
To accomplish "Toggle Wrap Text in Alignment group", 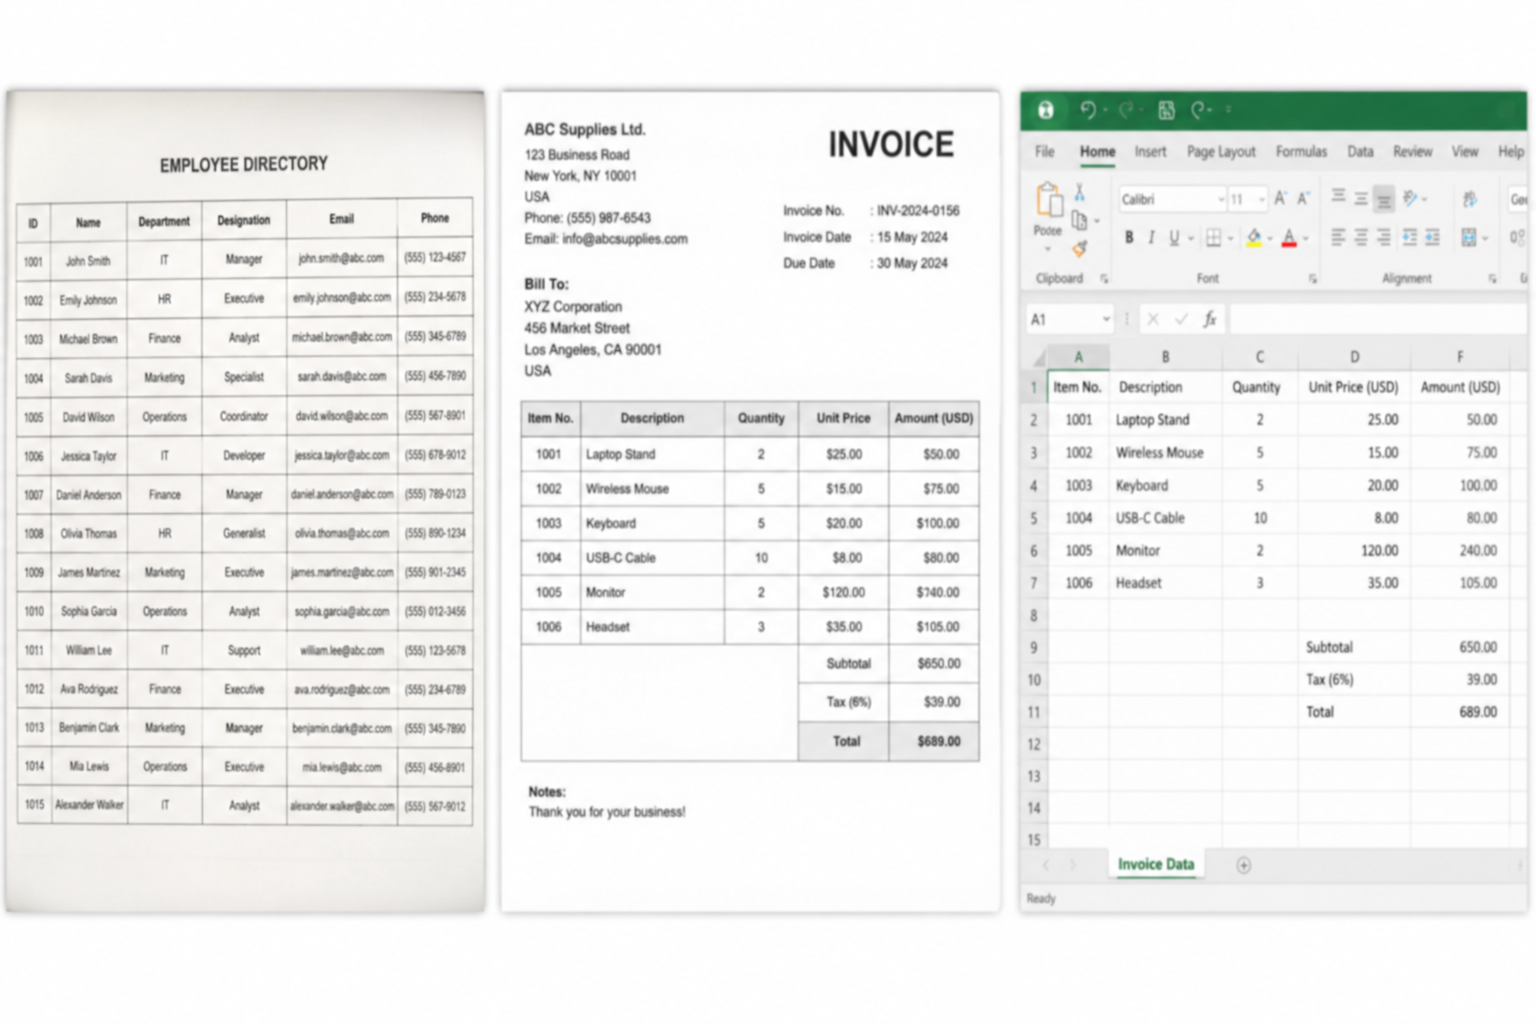I will (x=1469, y=199).
